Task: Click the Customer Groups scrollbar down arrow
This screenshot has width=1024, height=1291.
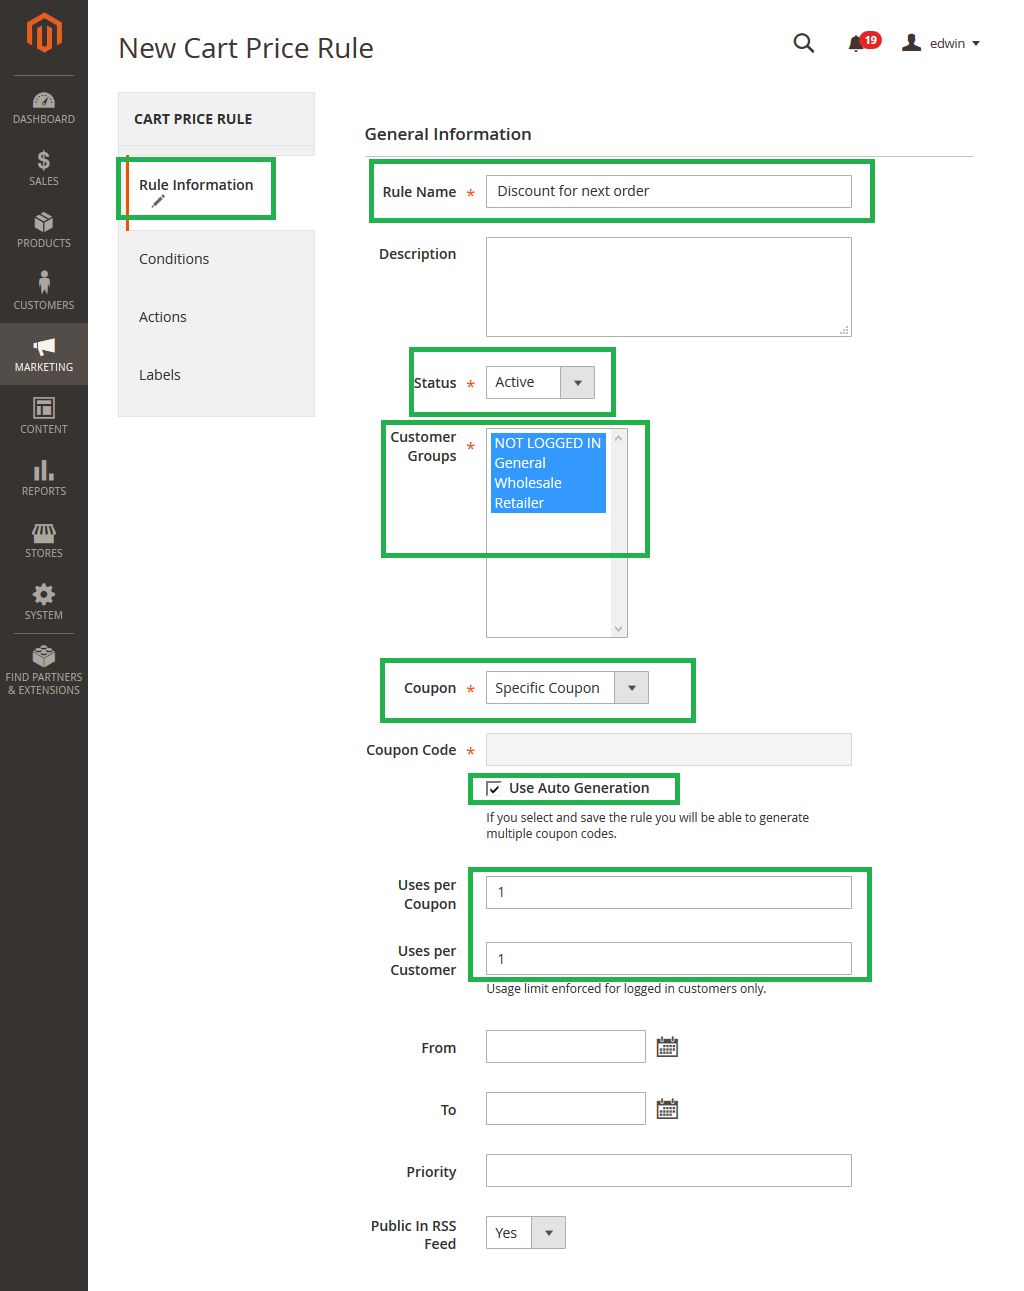Action: tap(619, 629)
